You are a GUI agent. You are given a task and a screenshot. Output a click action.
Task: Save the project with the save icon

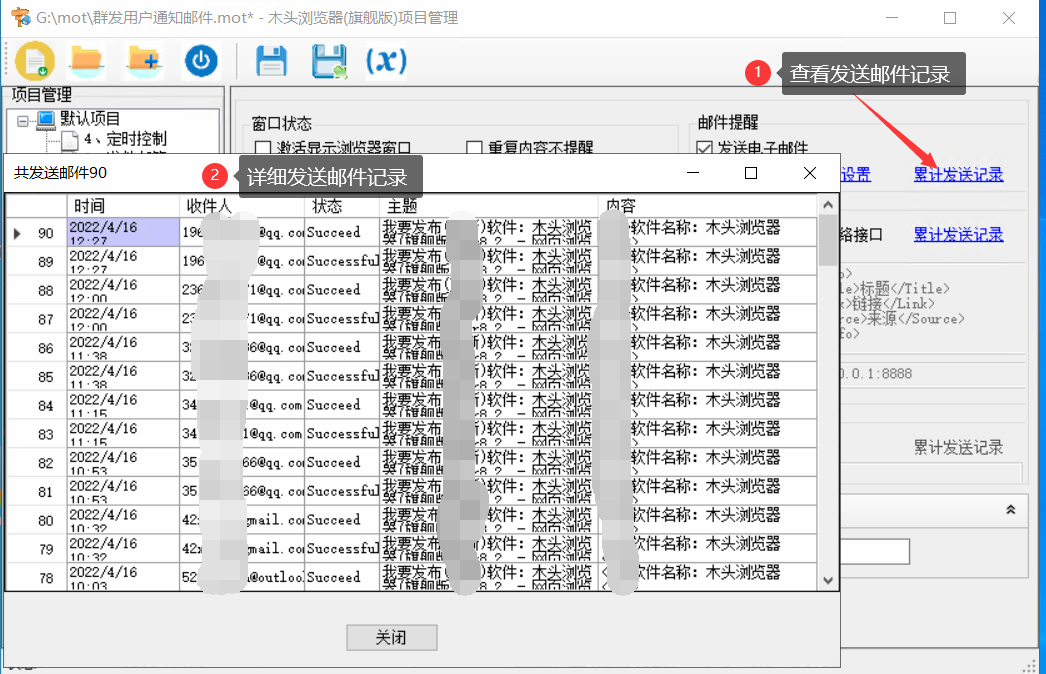(x=271, y=60)
